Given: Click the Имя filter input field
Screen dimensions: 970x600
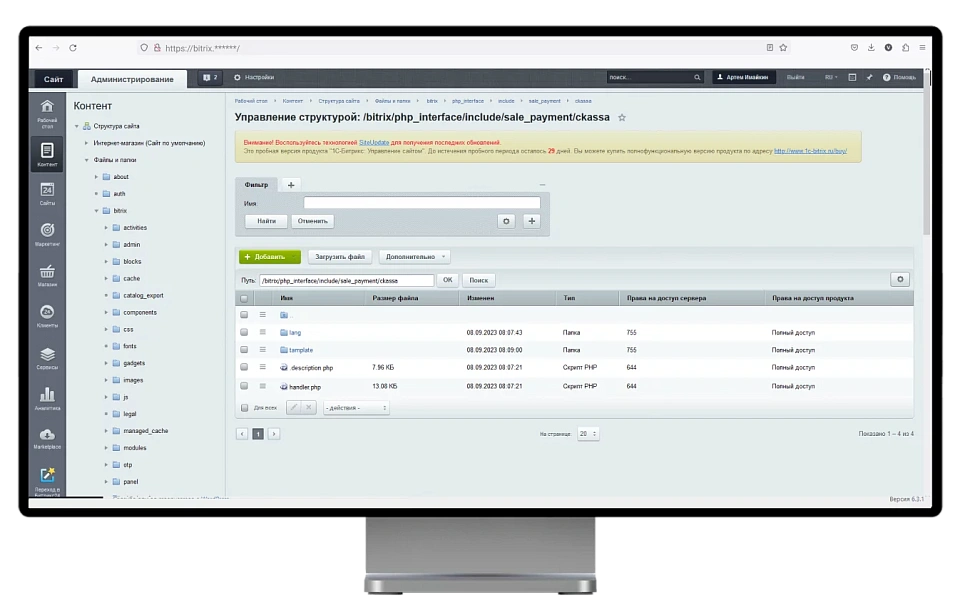Looking at the screenshot, I should click(x=421, y=203).
